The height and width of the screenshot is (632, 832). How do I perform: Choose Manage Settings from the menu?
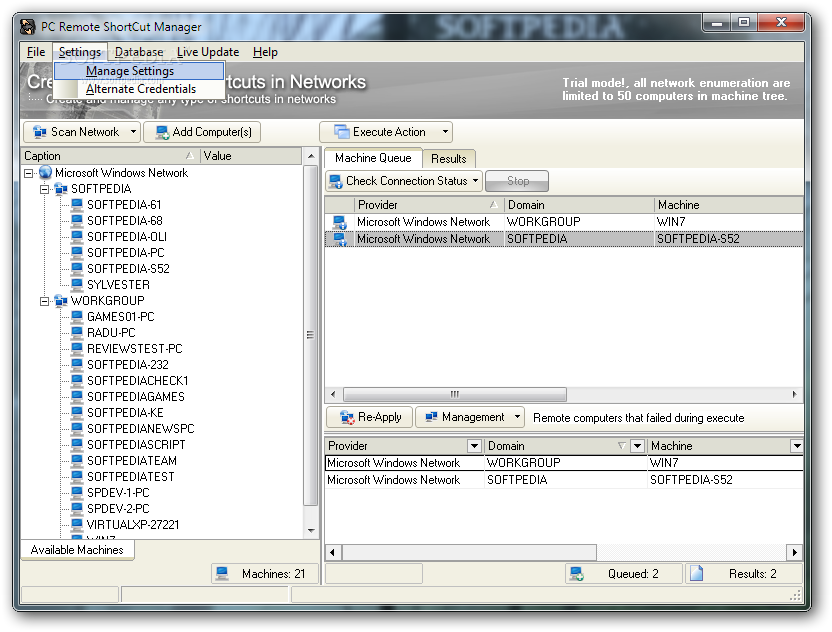pyautogui.click(x=139, y=71)
